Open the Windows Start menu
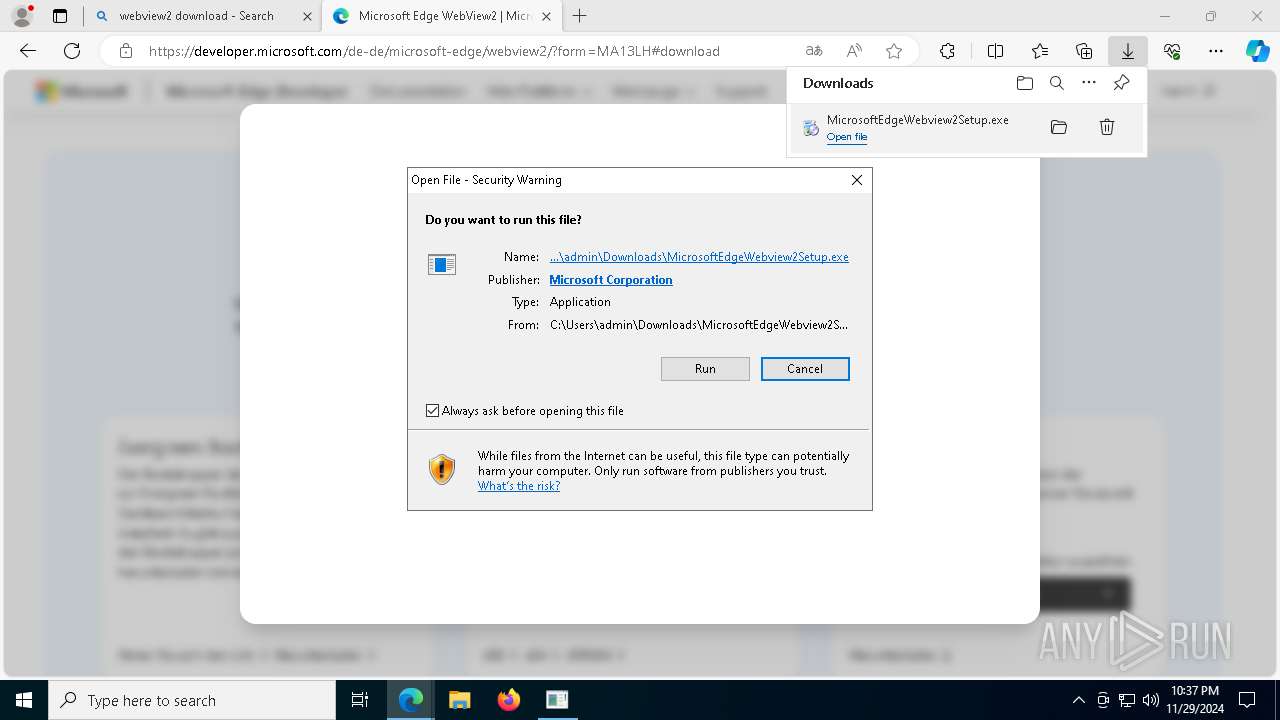1280x720 pixels. 24,700
